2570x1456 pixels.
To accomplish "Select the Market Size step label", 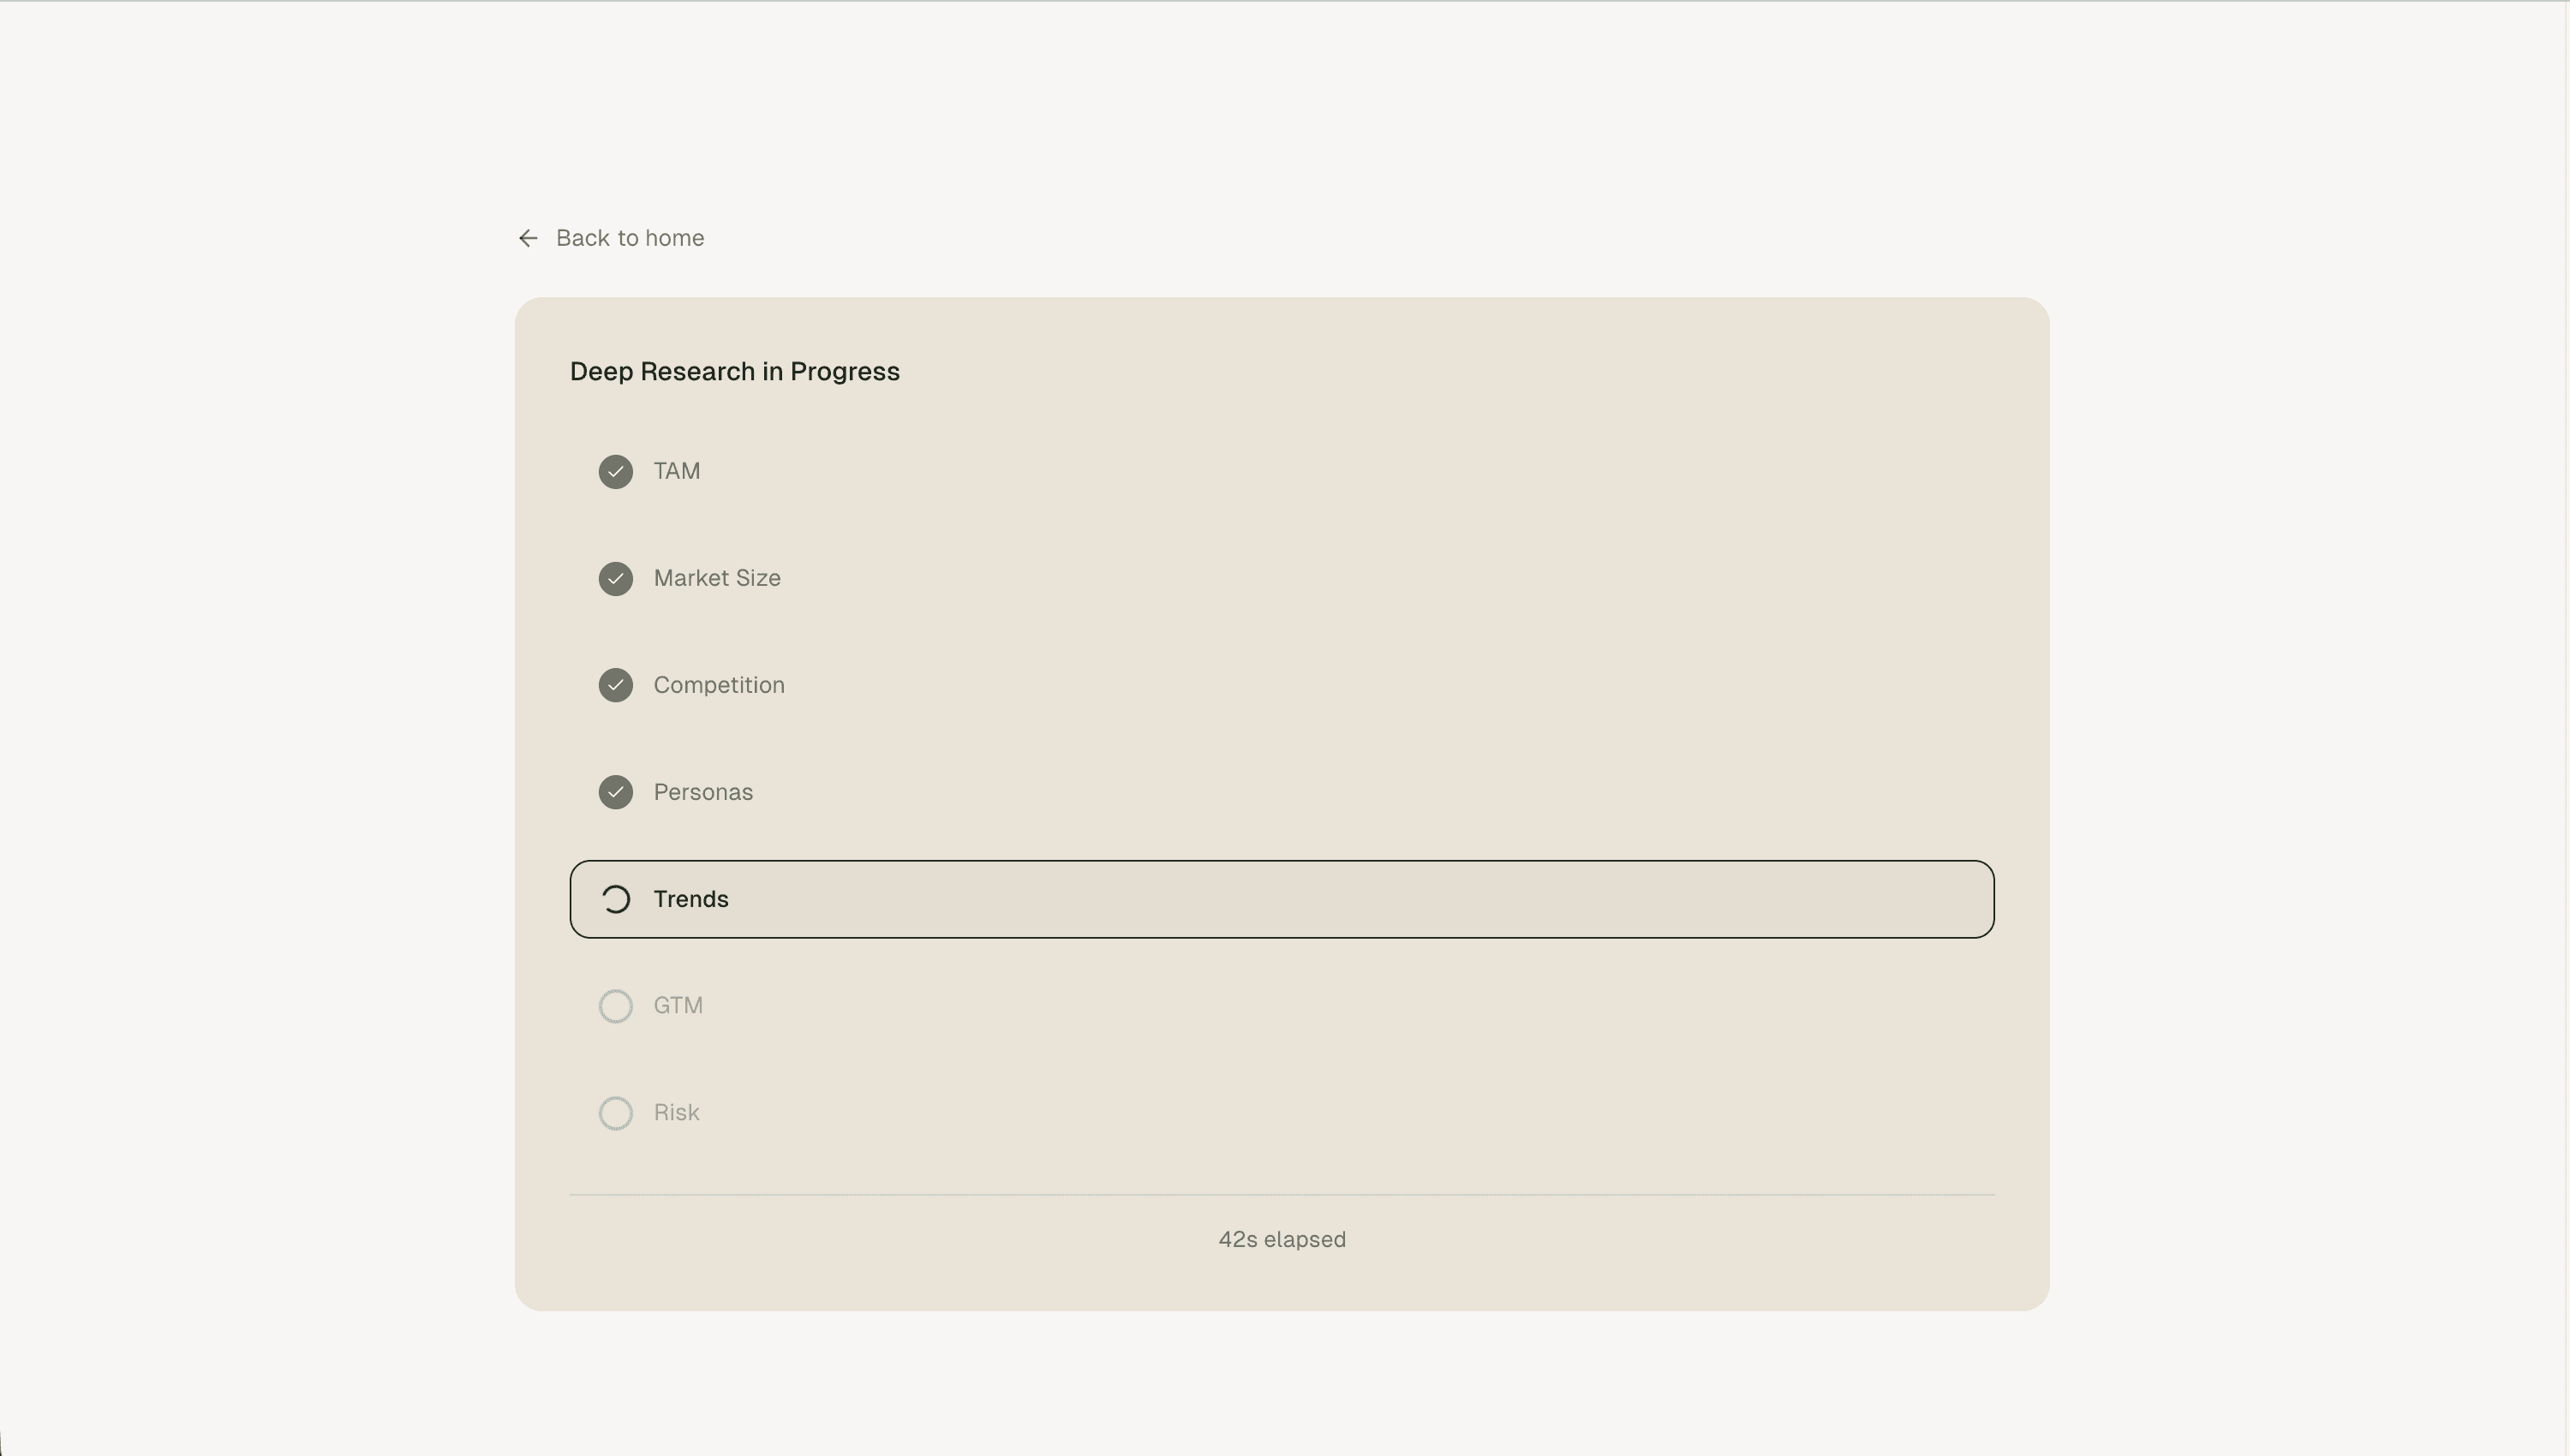I will 717,579.
